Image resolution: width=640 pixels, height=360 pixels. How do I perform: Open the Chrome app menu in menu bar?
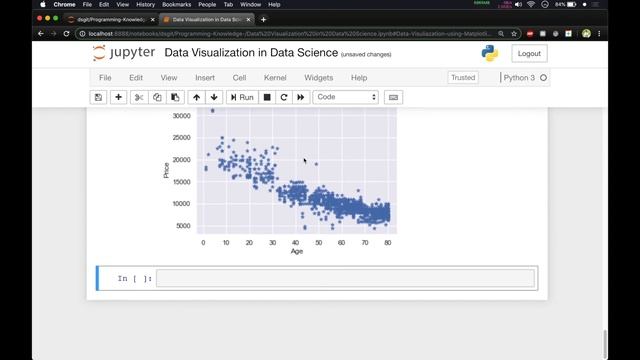64,4
